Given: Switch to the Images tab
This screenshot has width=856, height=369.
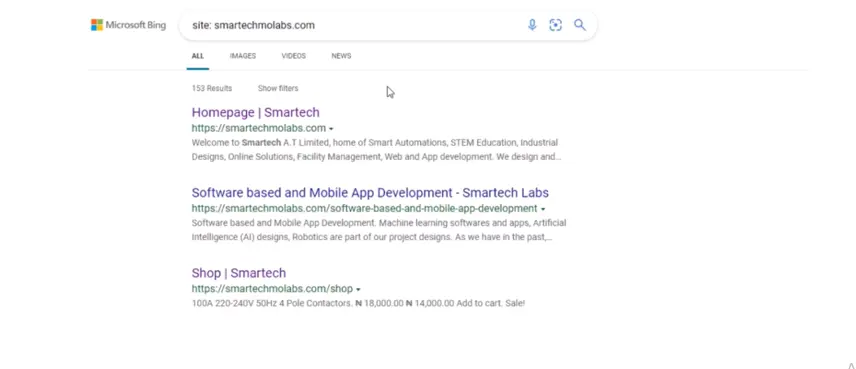Looking at the screenshot, I should [x=243, y=56].
